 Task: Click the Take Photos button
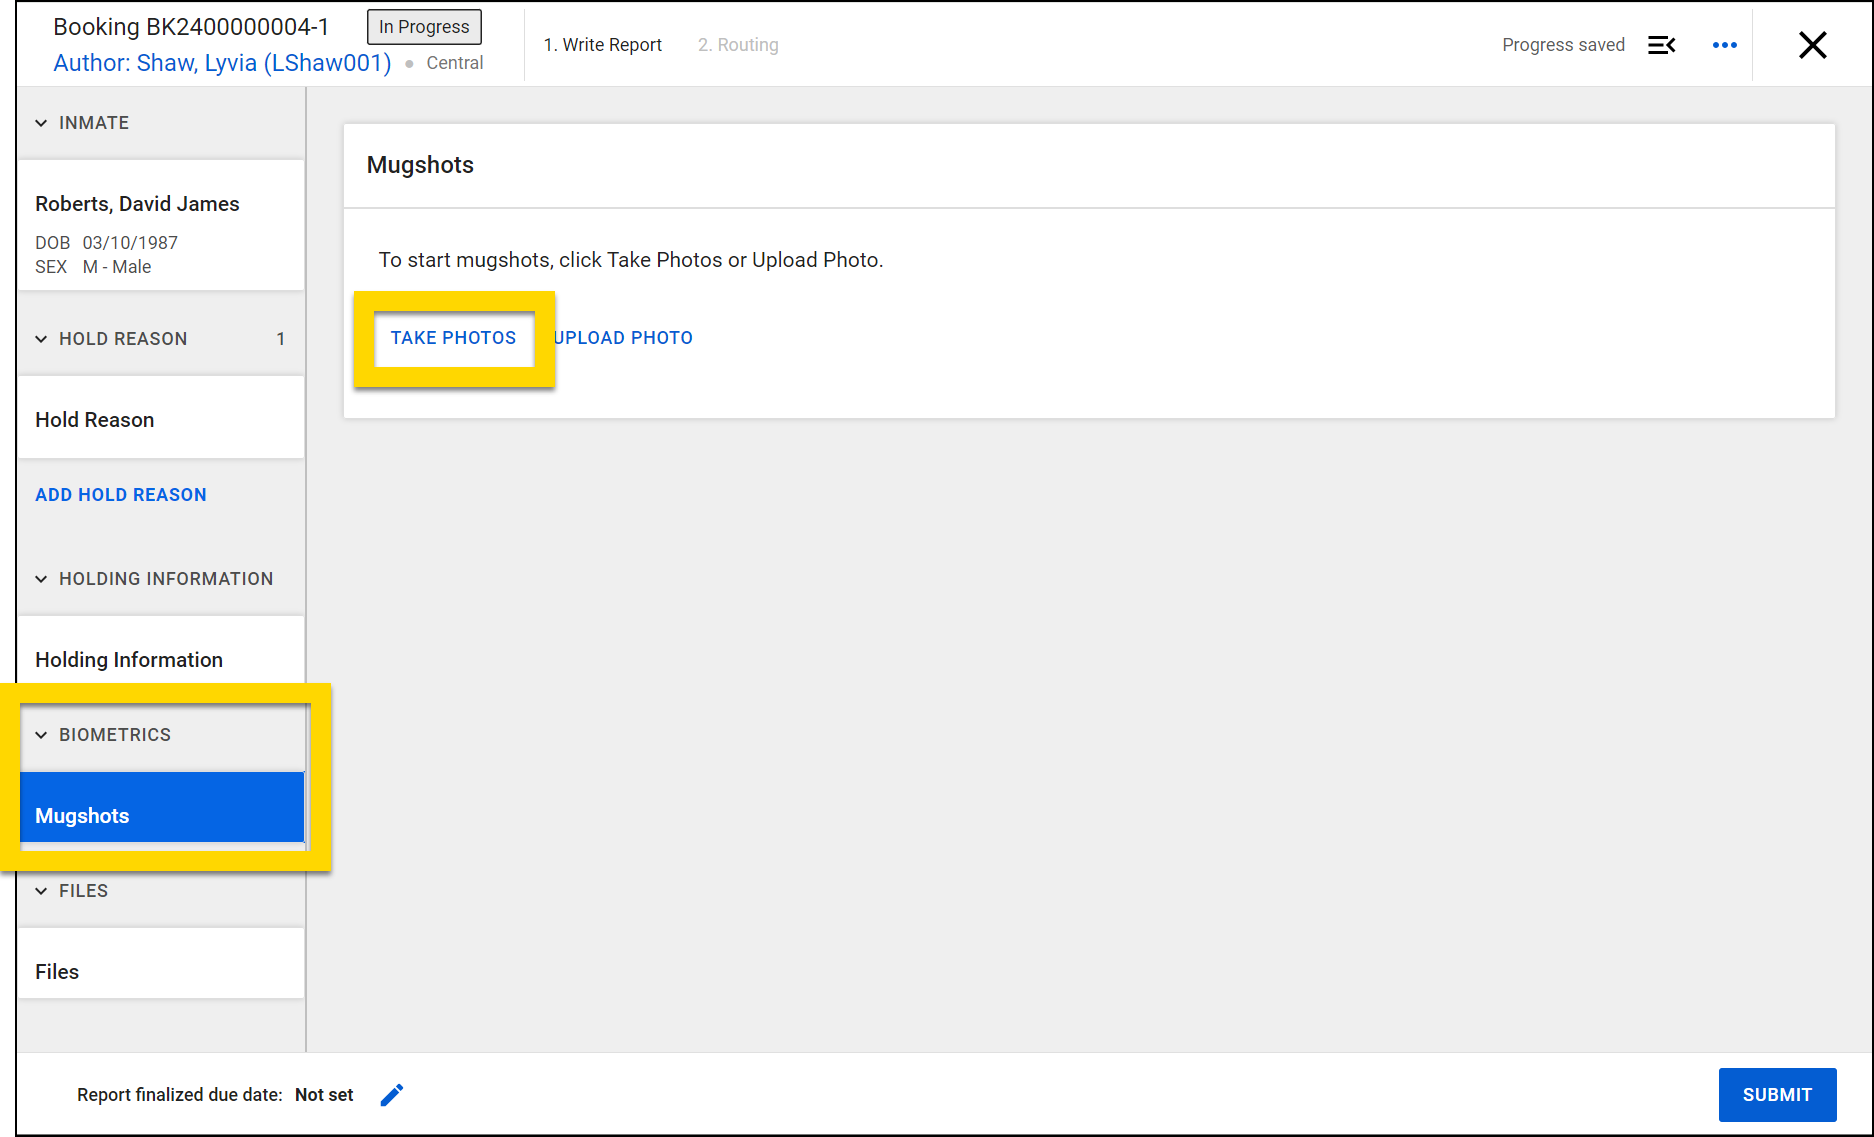(x=453, y=338)
